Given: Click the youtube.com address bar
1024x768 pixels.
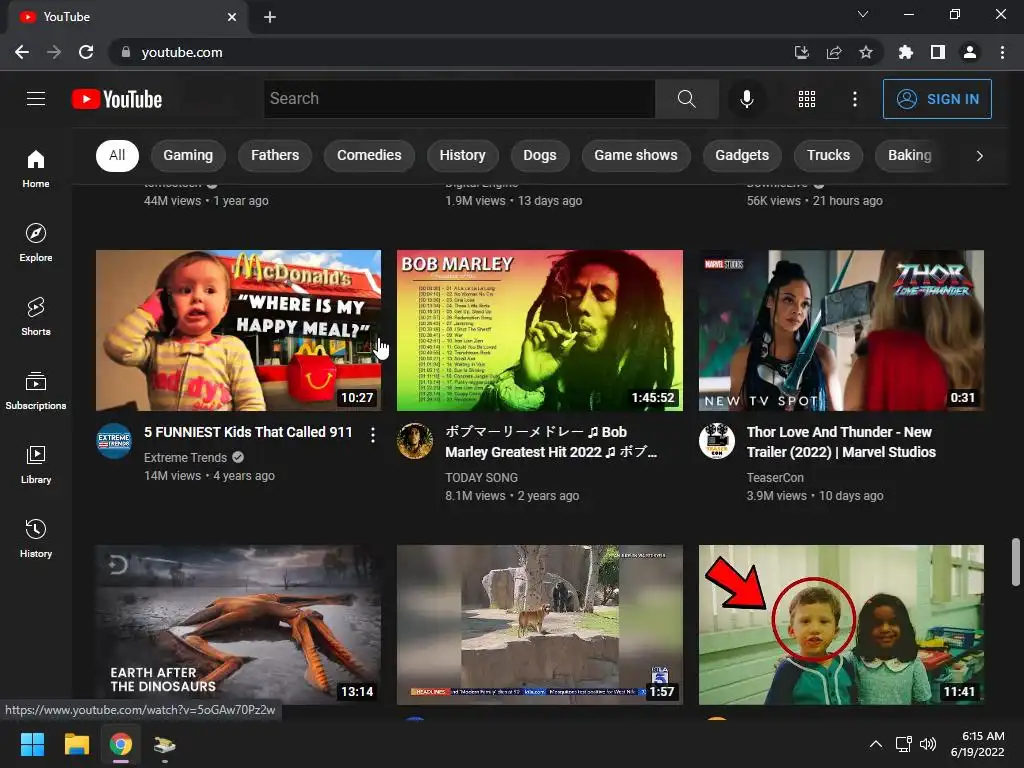Looking at the screenshot, I should (451, 52).
